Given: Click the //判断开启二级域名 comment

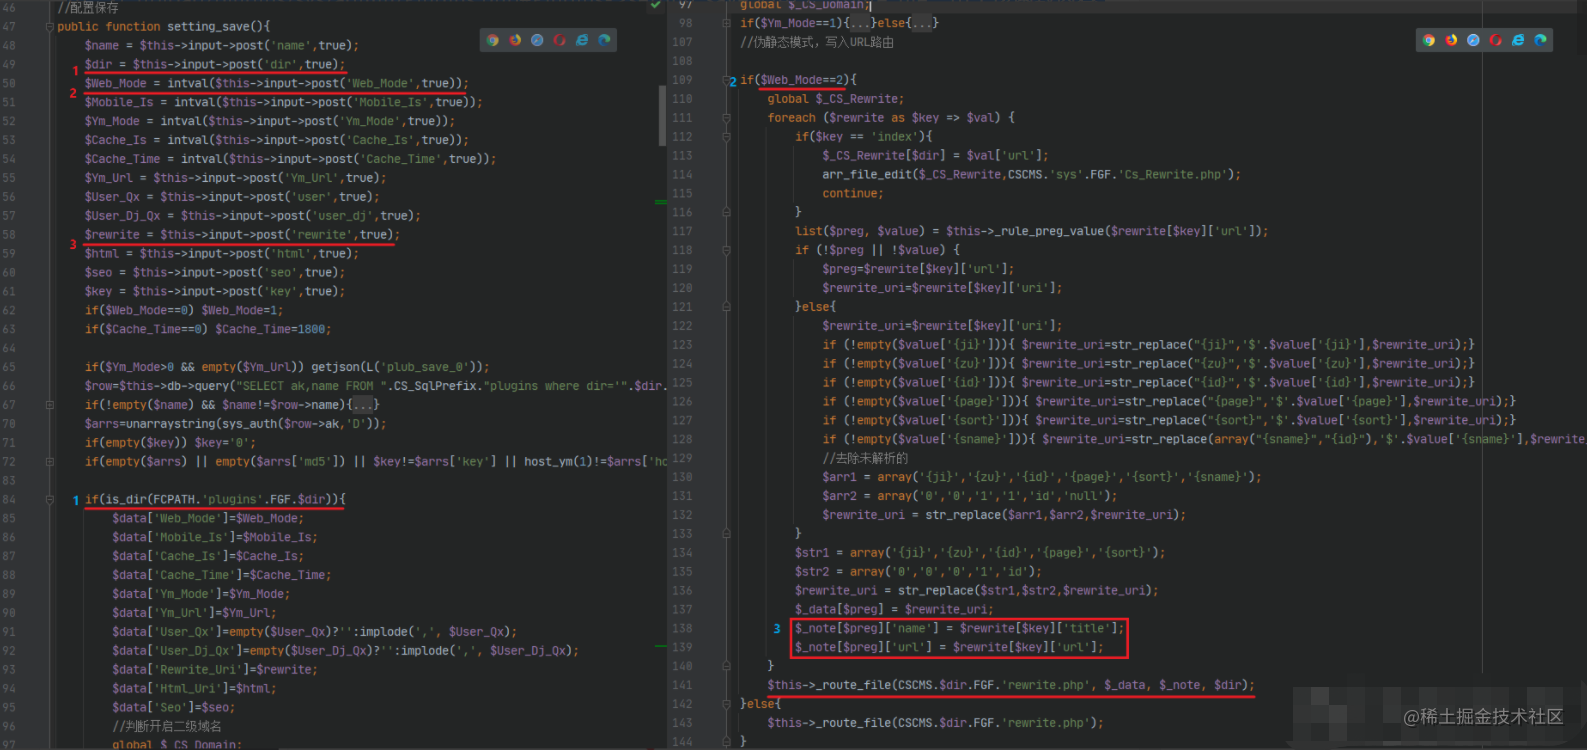Looking at the screenshot, I should click(x=167, y=727).
